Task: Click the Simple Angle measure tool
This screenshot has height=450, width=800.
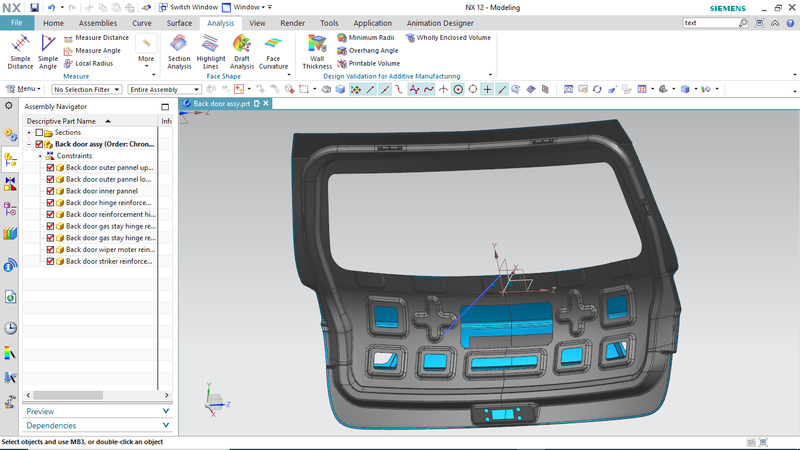Action: (48, 50)
